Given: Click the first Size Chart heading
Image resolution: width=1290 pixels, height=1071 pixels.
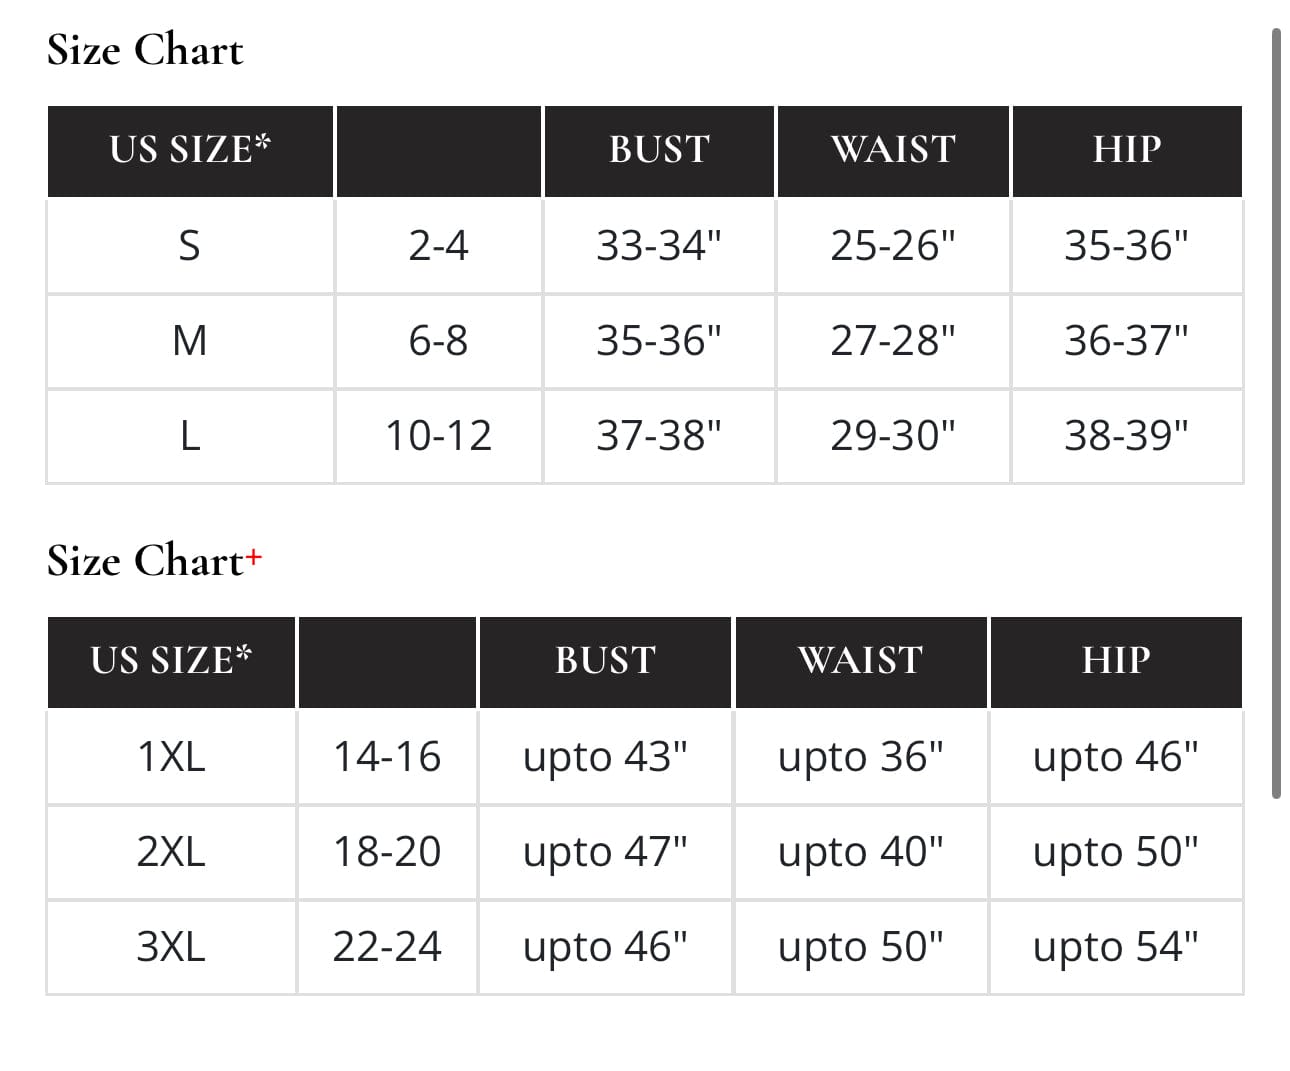Looking at the screenshot, I should click(x=145, y=50).
